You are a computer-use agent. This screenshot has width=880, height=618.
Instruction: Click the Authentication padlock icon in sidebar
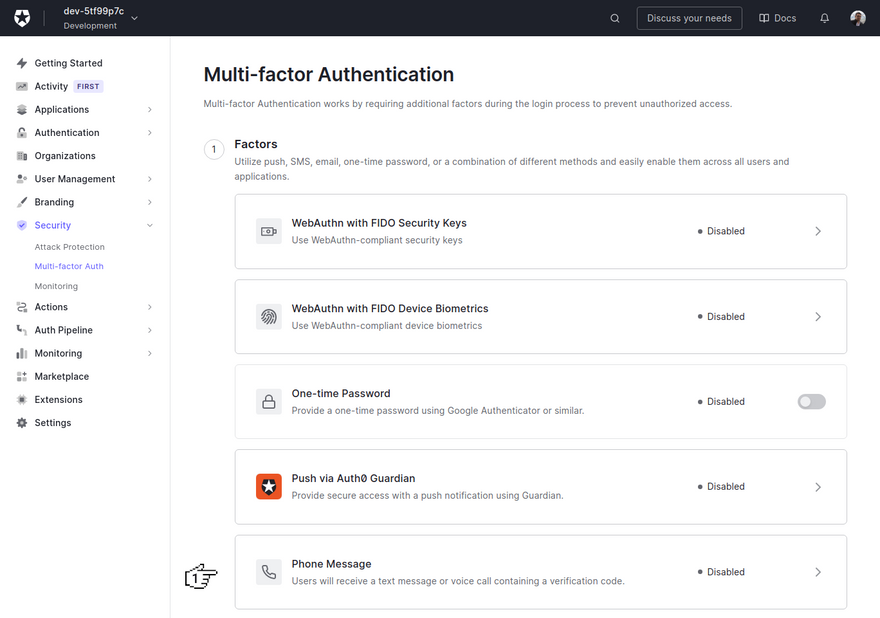click(22, 132)
